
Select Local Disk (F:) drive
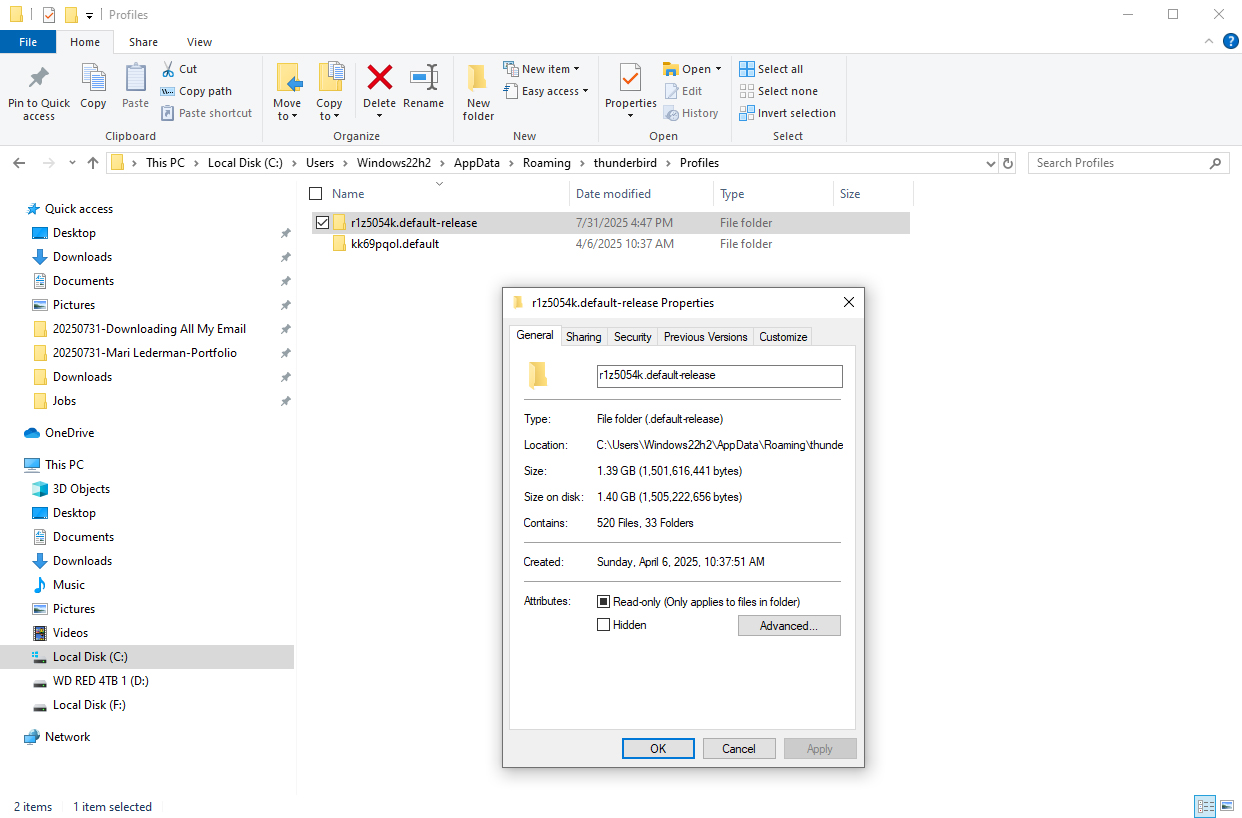click(x=89, y=705)
